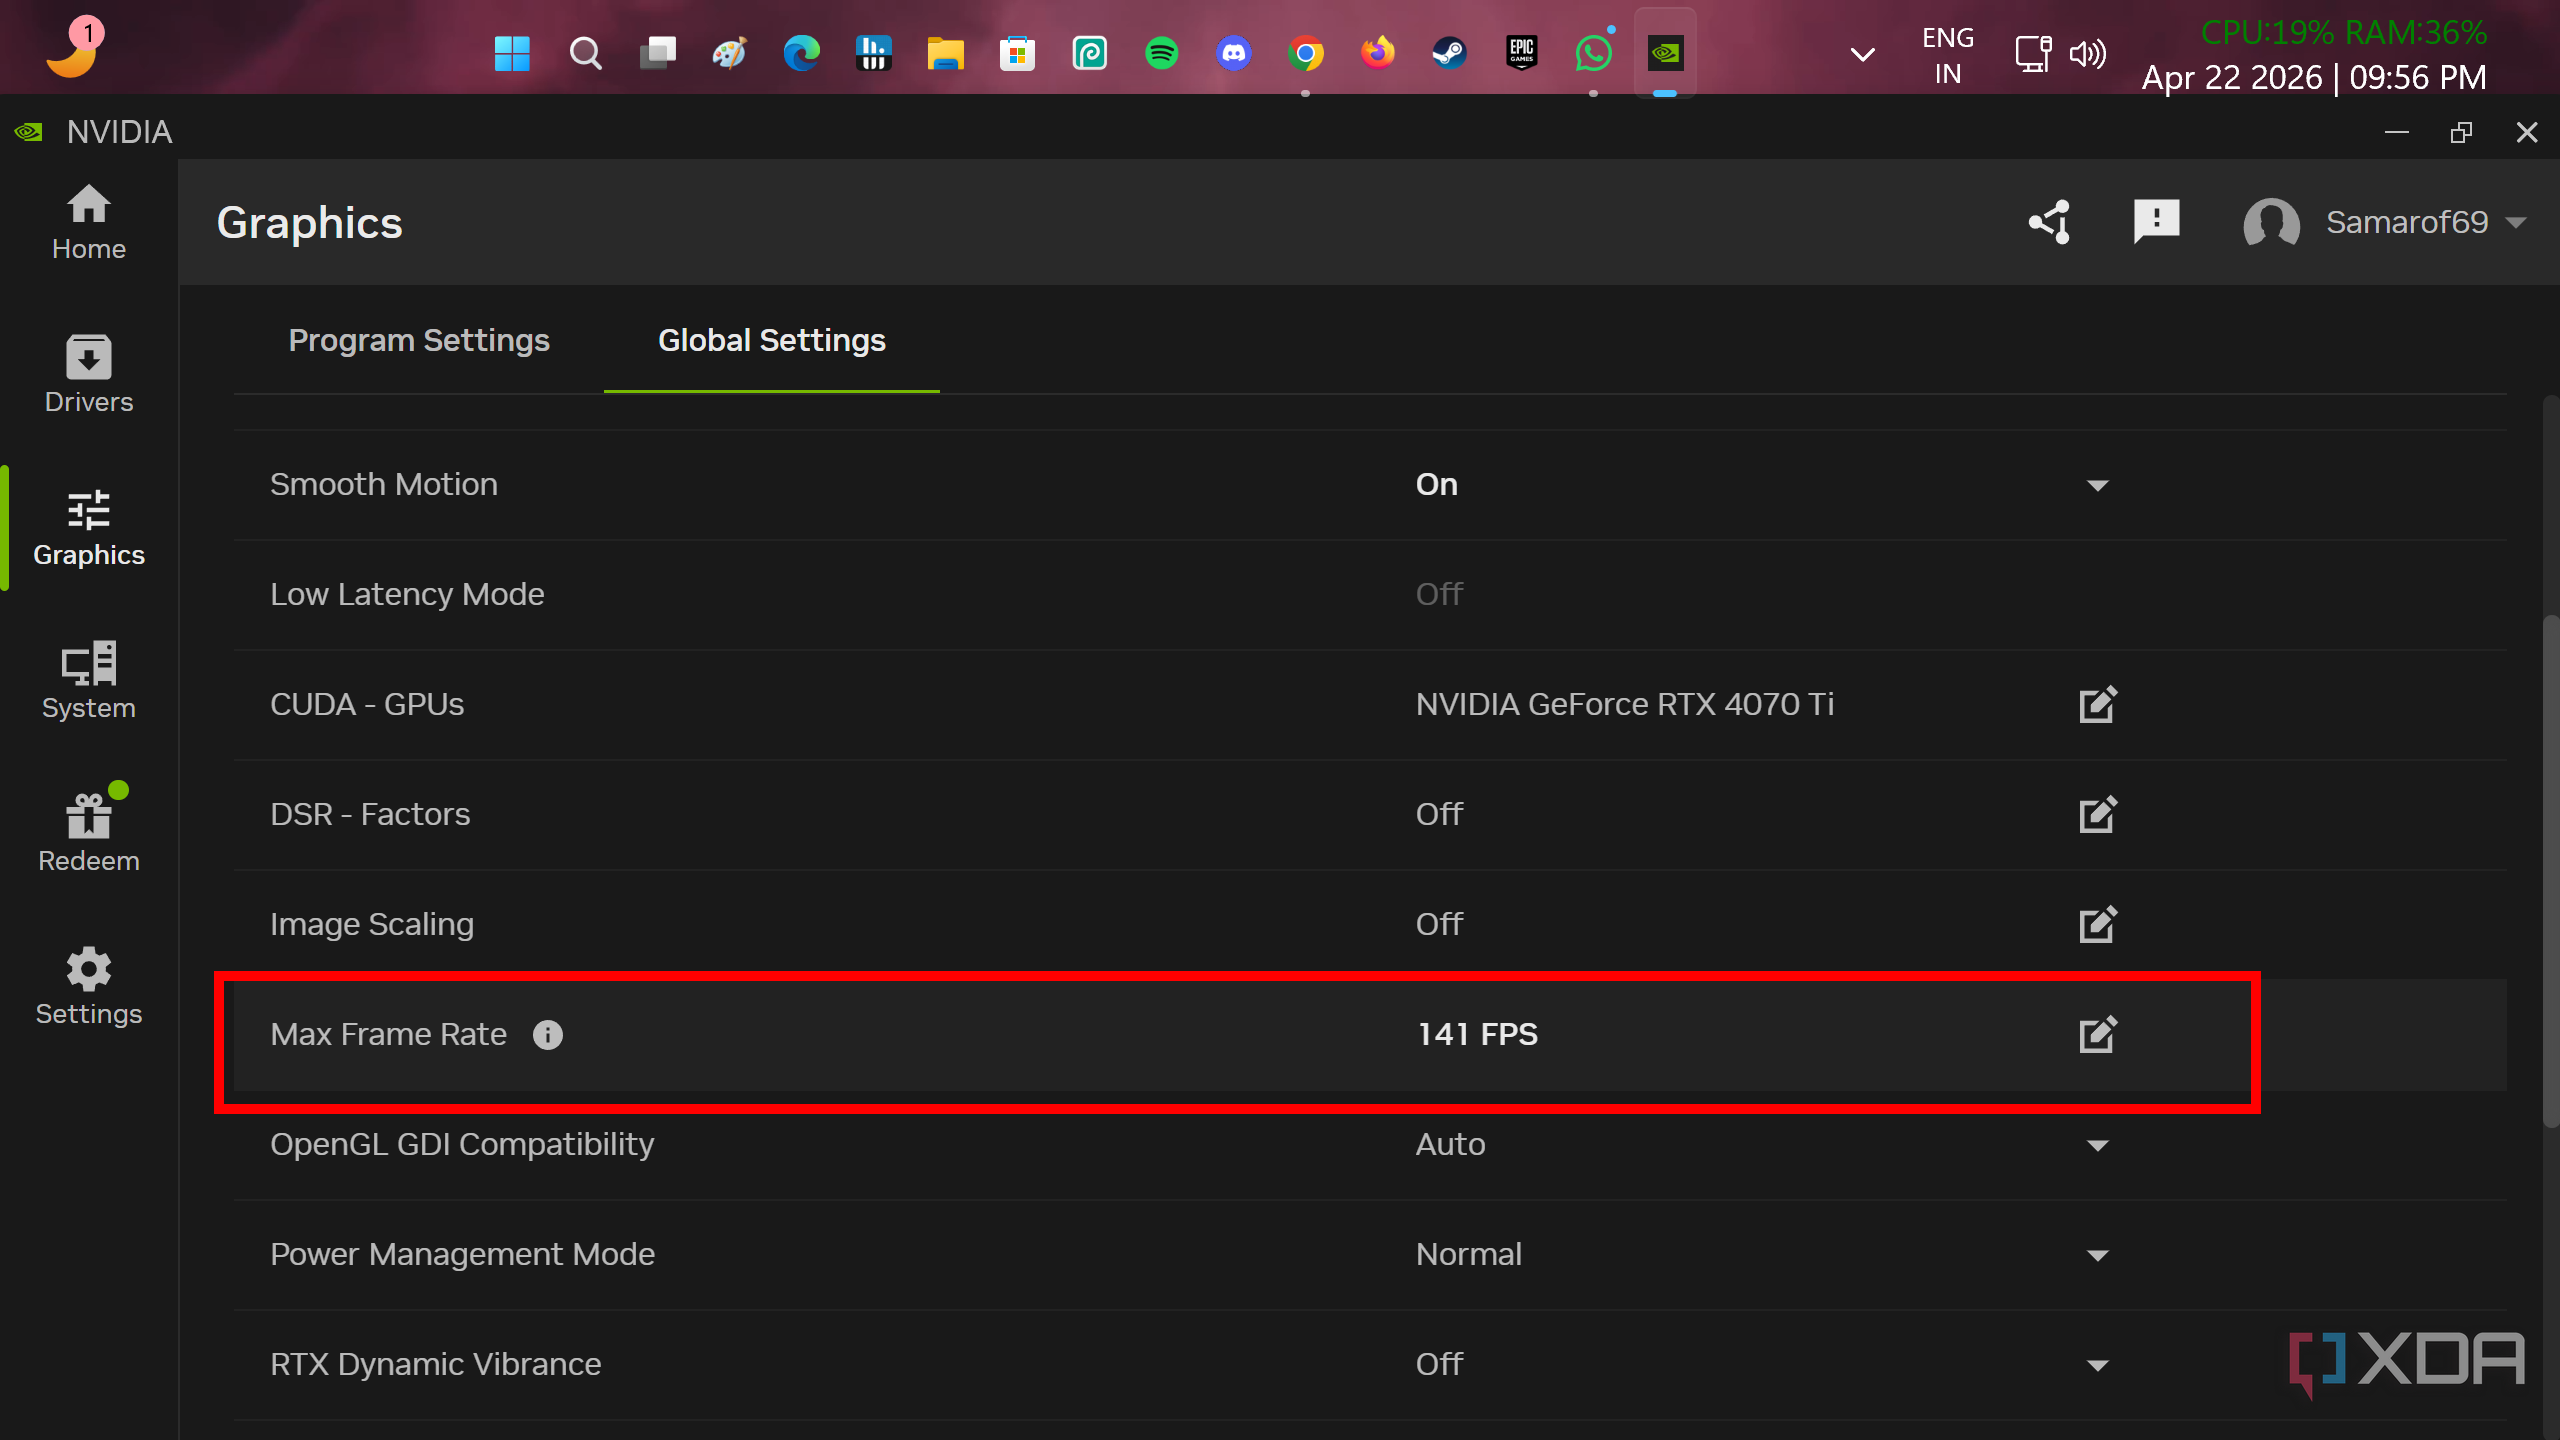Show info tooltip for Max Frame Rate
The width and height of the screenshot is (2560, 1440).
[x=548, y=1035]
